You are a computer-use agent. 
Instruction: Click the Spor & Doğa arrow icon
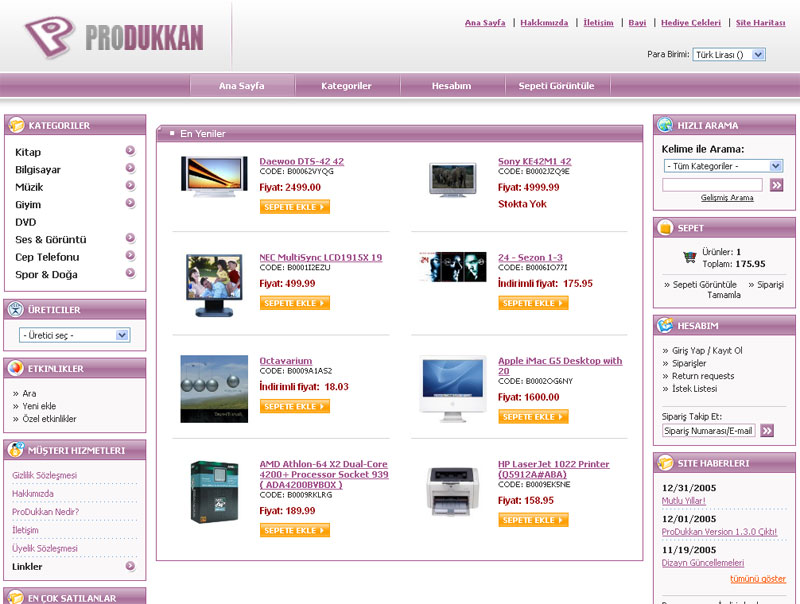pos(130,273)
